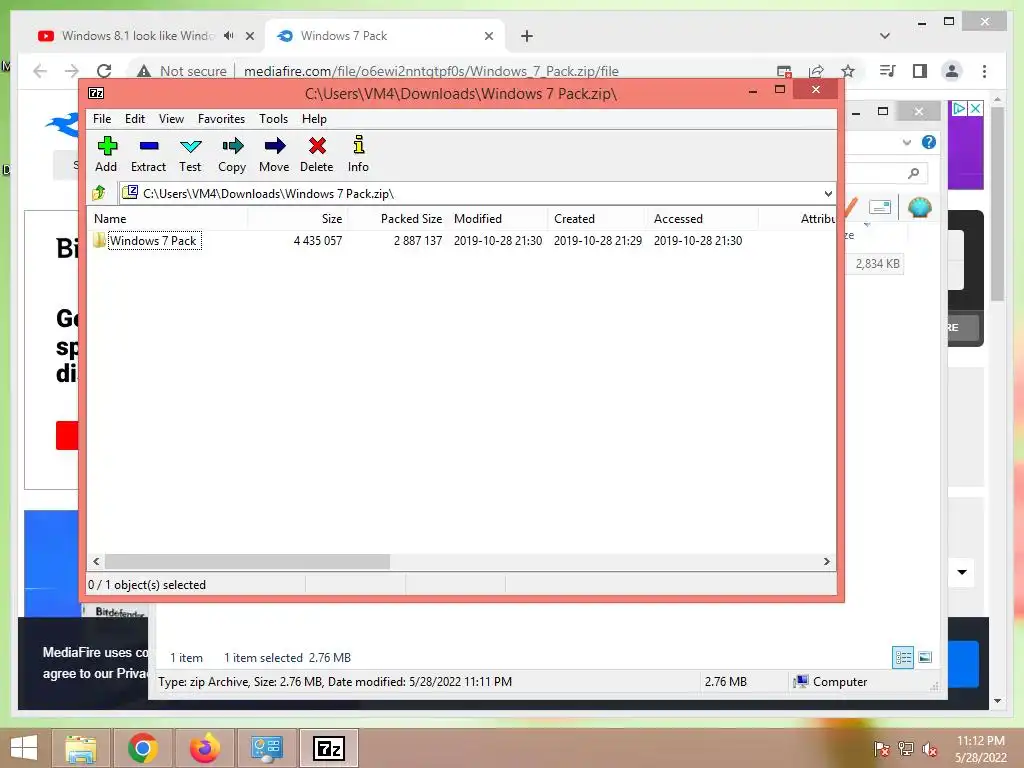Mute the YouTube tab audio icon
This screenshot has width=1024, height=768.
coord(229,36)
